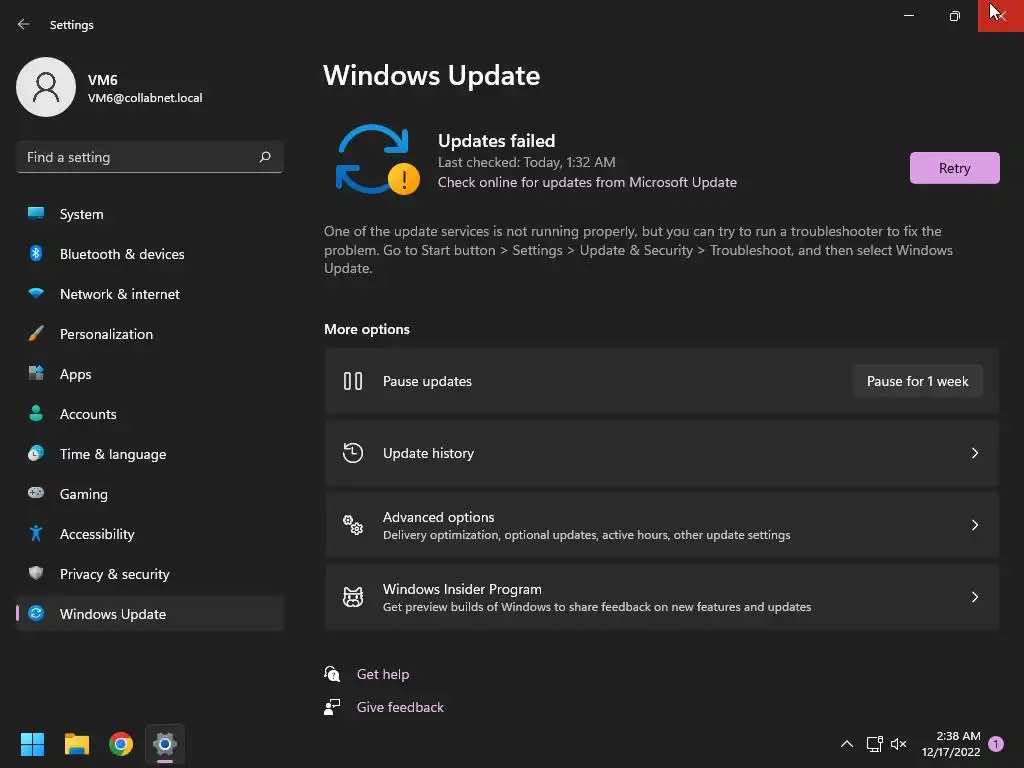The height and width of the screenshot is (768, 1024).
Task: Open Personalization settings
Action: (x=150, y=334)
